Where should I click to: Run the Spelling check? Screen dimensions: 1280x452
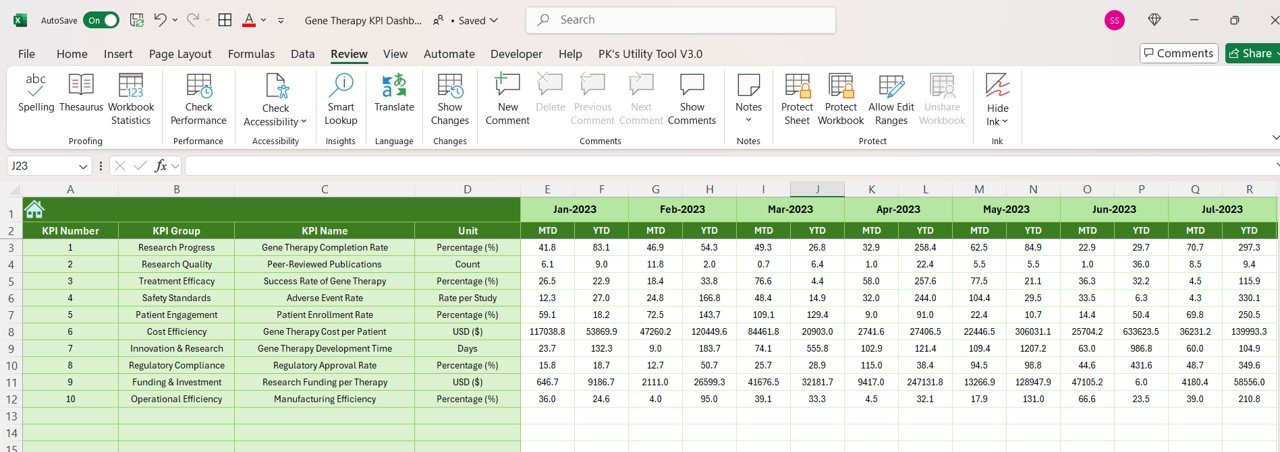point(36,93)
